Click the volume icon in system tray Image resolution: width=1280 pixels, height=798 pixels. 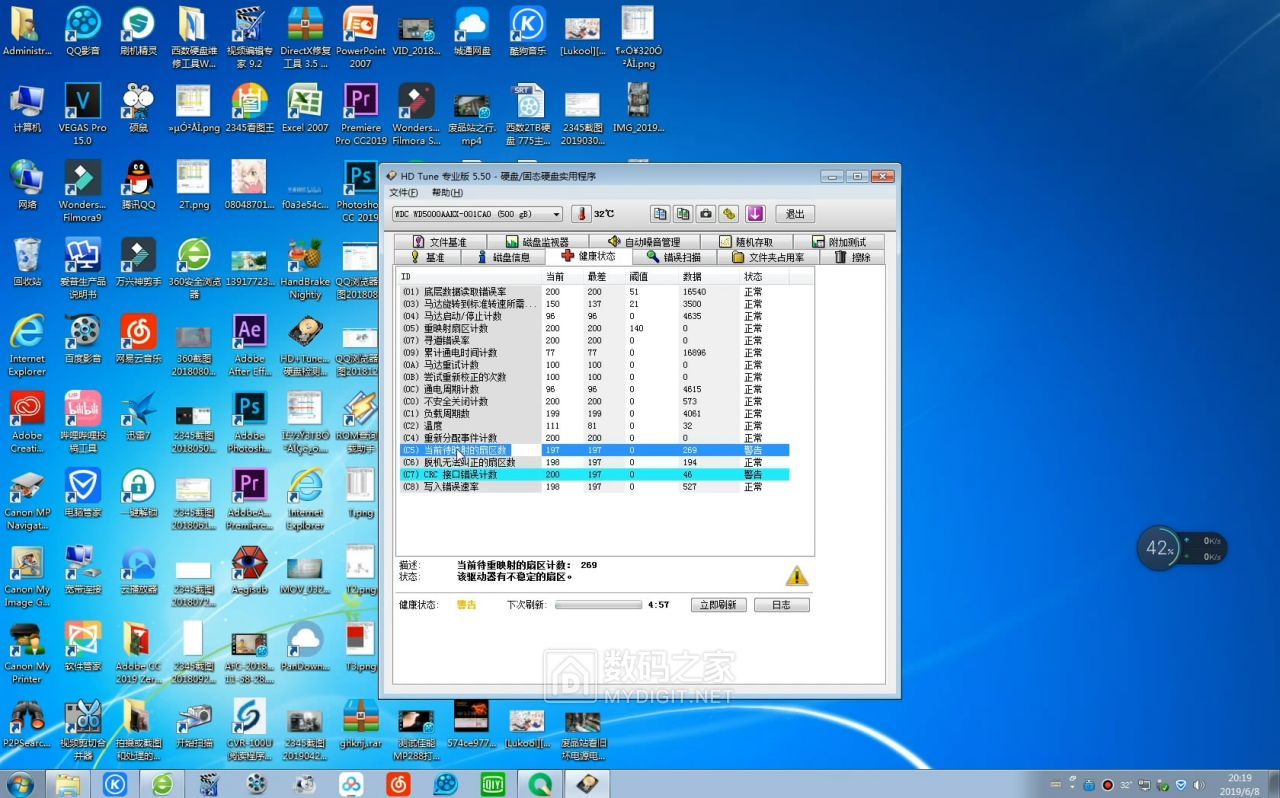(1200, 784)
